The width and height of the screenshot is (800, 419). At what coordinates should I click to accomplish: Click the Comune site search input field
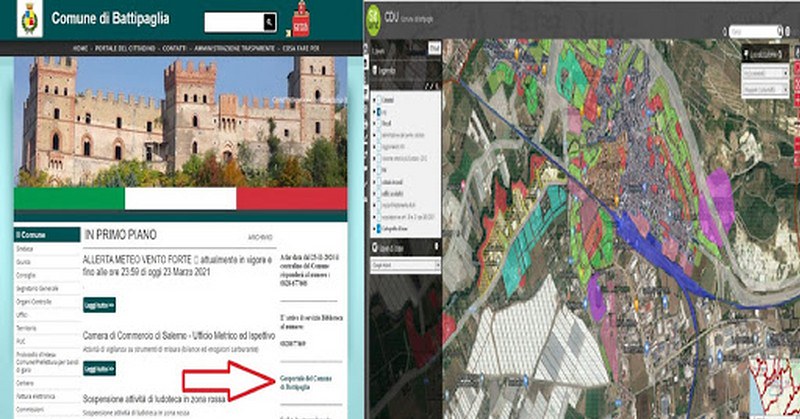pyautogui.click(x=234, y=22)
